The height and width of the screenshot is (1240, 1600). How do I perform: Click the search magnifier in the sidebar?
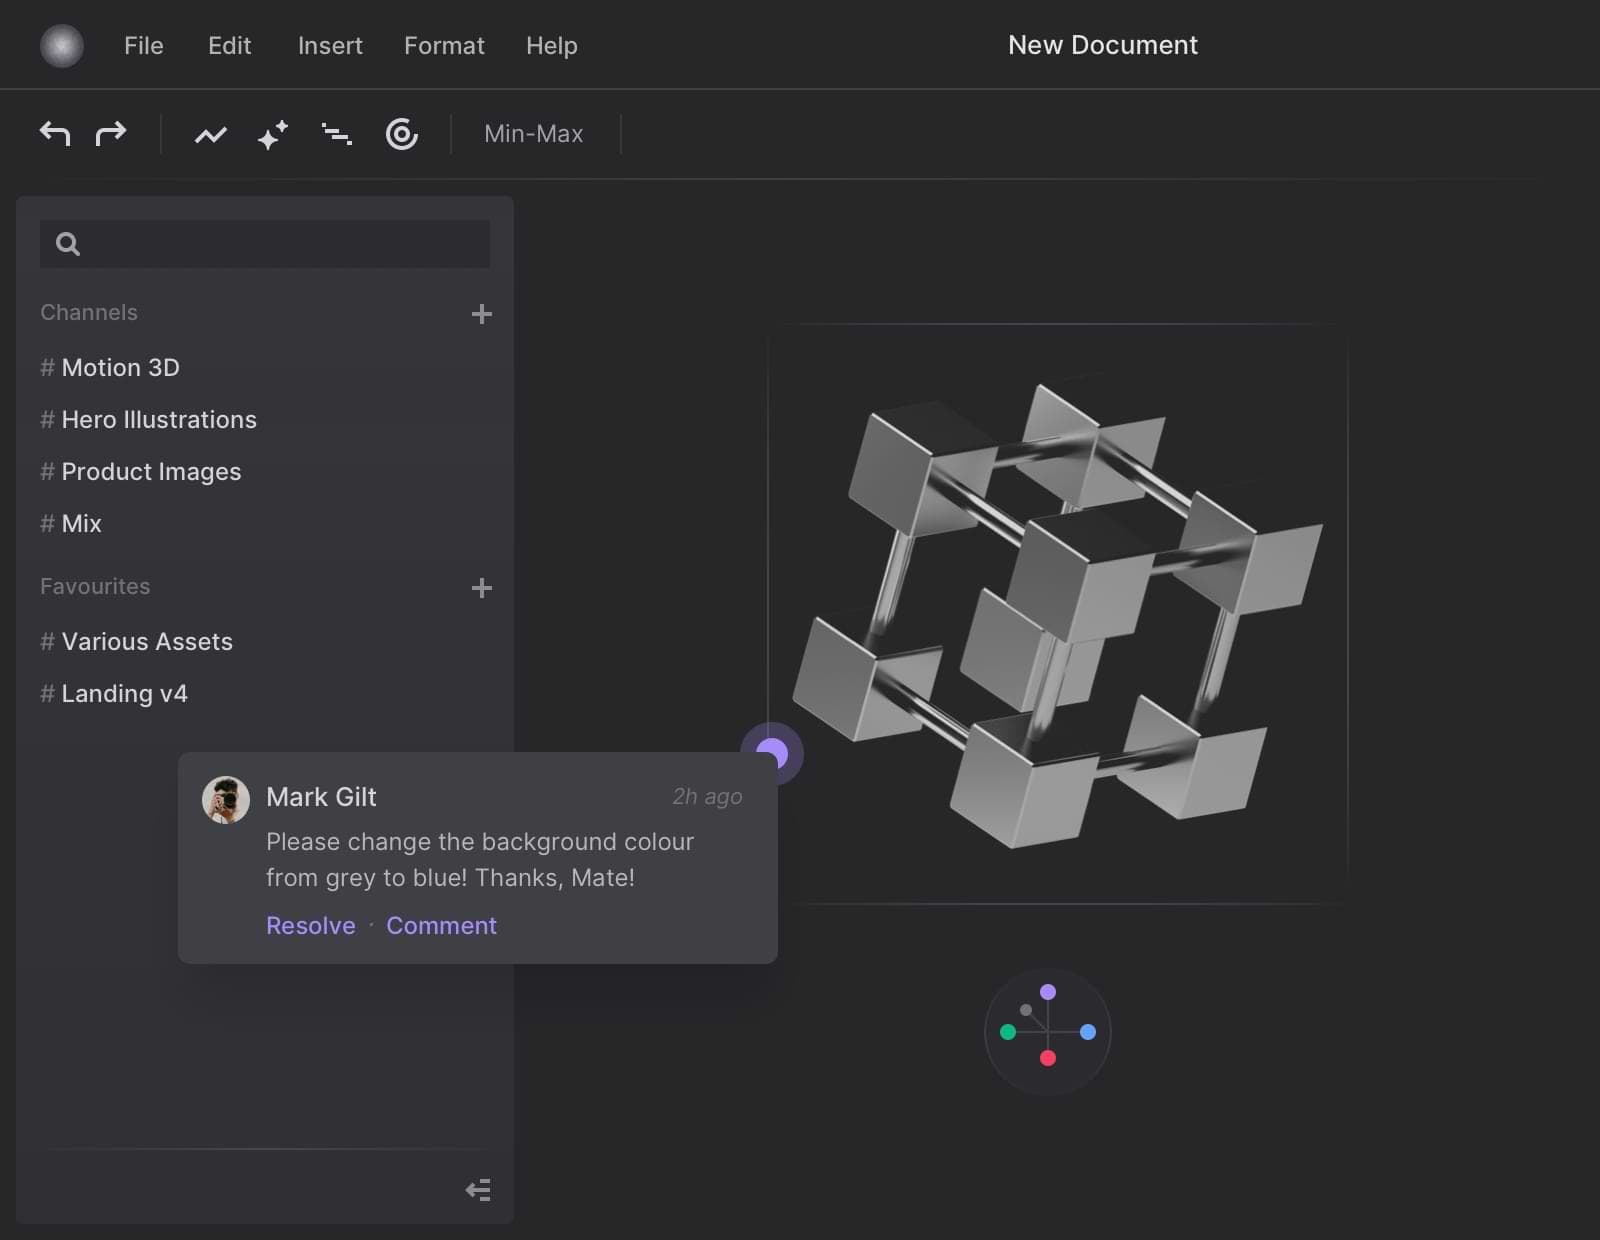(x=67, y=243)
